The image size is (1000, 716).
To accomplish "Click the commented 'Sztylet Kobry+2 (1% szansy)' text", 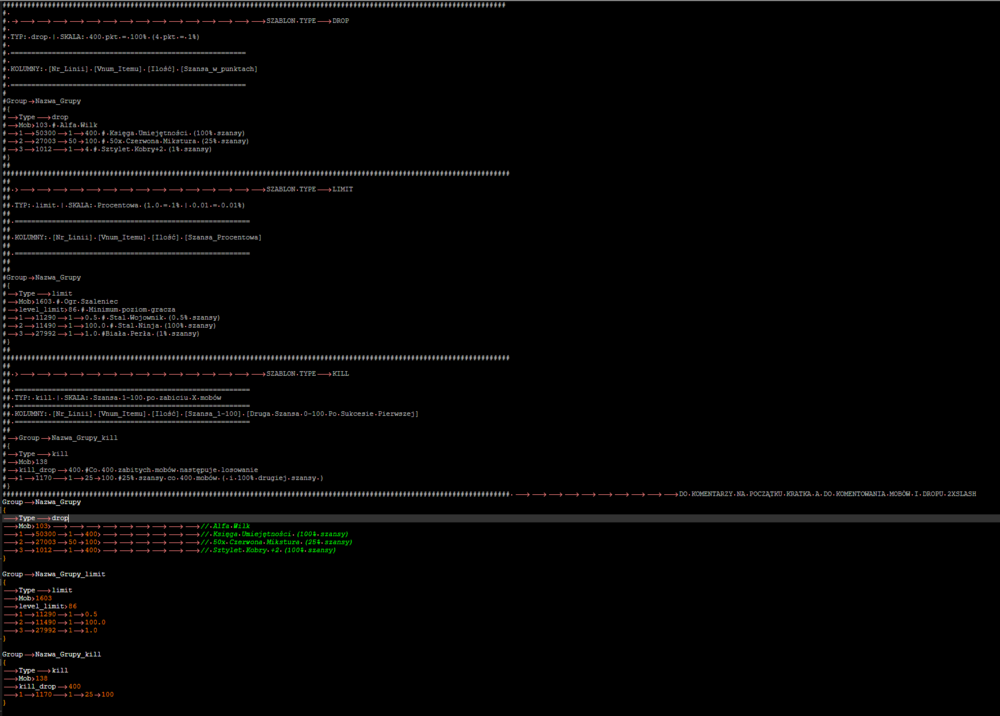I will coord(156,149).
